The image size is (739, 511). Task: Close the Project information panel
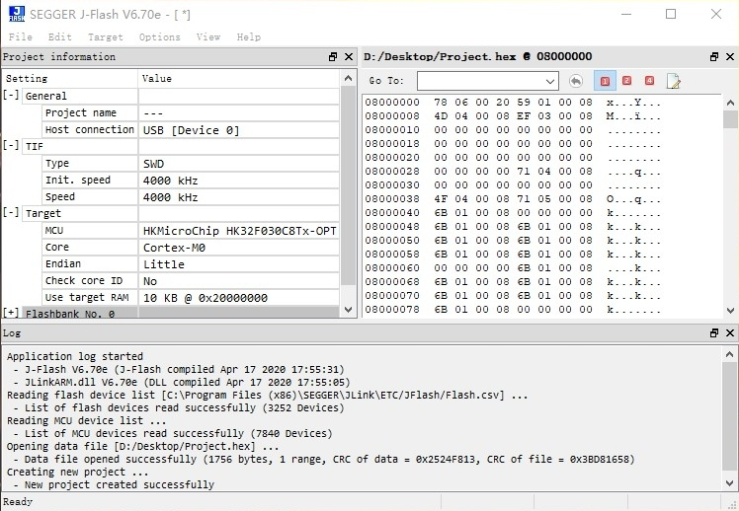coord(349,57)
